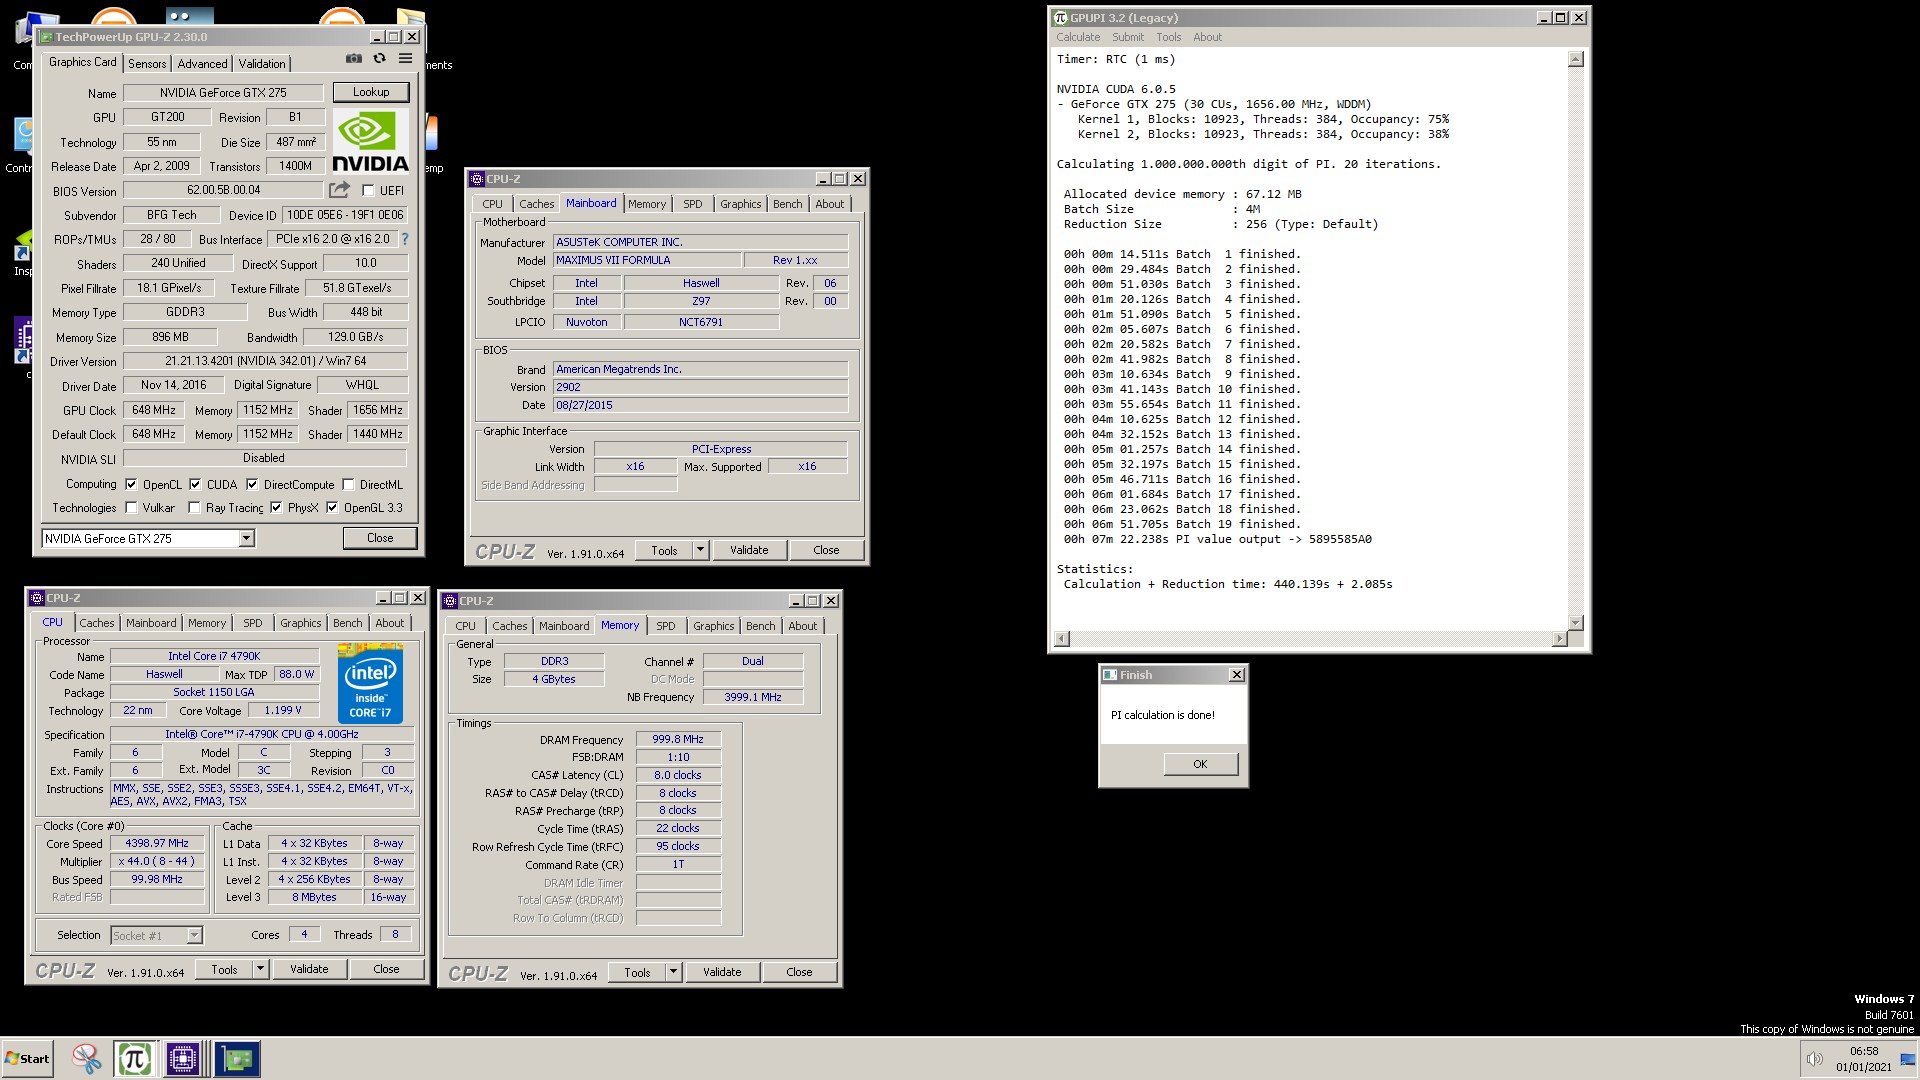Viewport: 1920px width, 1080px height.
Task: Open the Validation tab in GPU-Z
Action: tap(261, 64)
